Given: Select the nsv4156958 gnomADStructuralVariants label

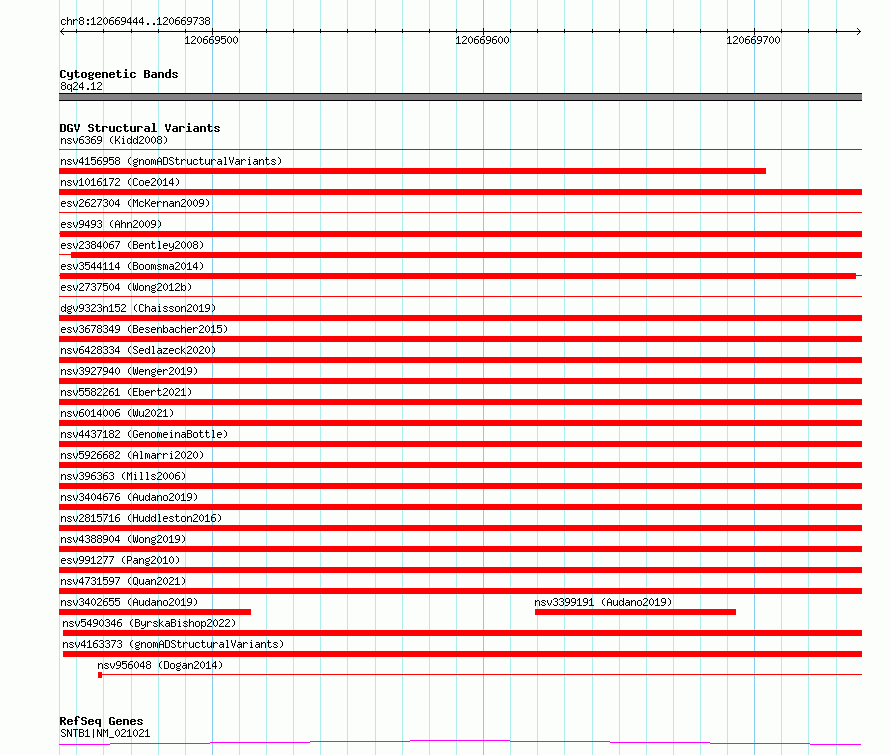Looking at the screenshot, I should coord(171,161).
